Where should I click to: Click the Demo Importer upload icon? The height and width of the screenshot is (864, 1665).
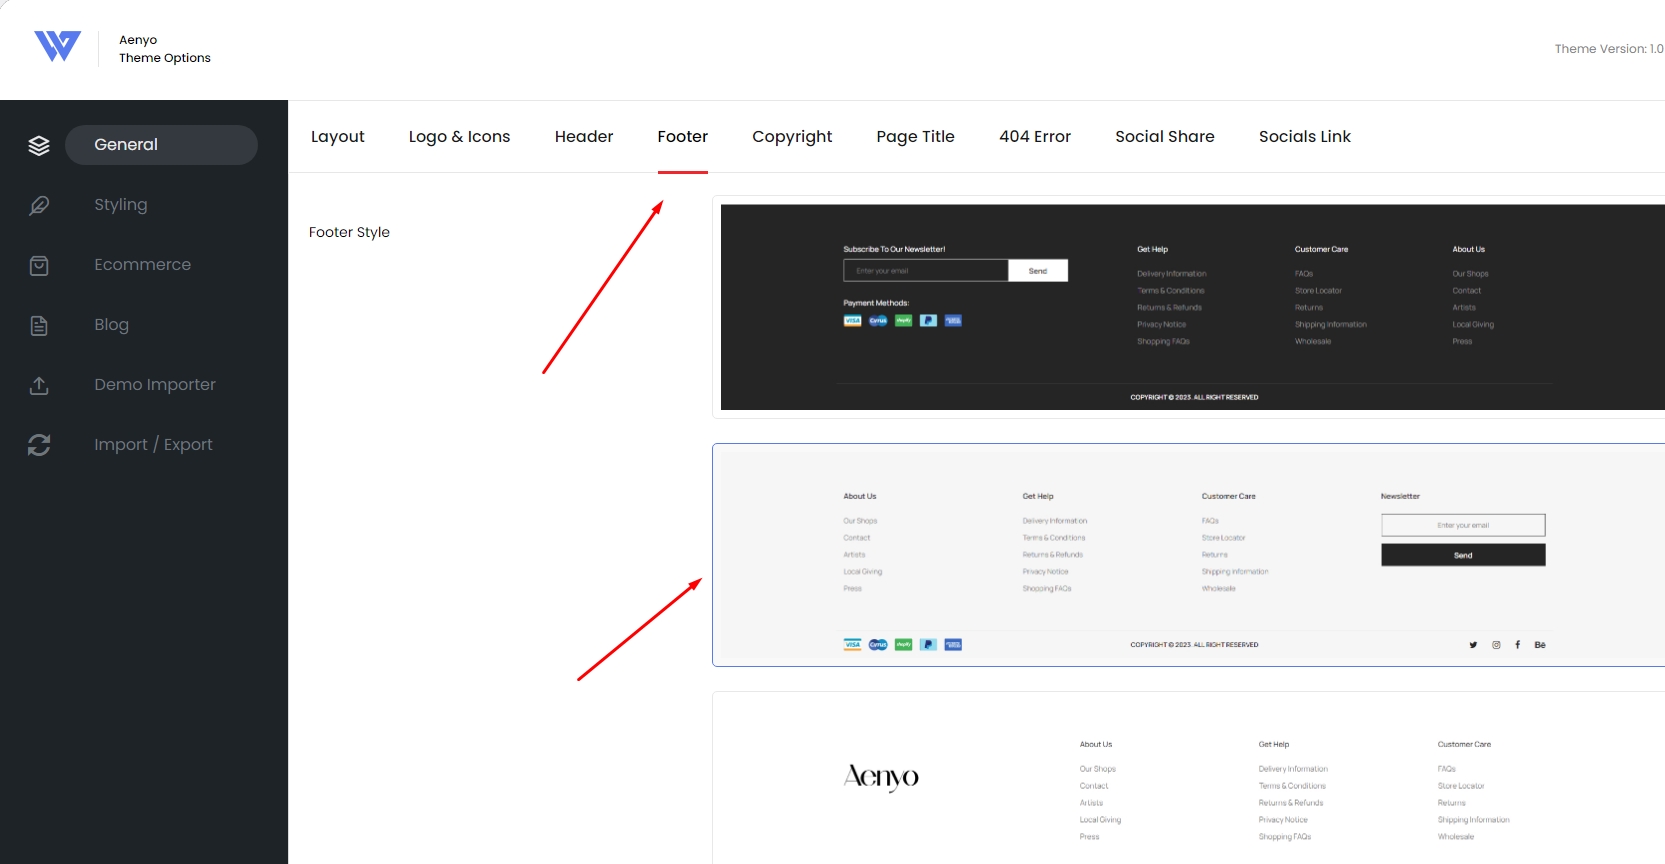(x=39, y=385)
